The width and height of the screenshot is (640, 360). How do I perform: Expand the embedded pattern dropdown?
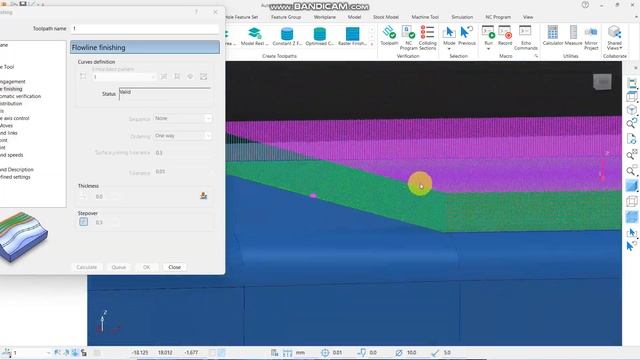point(153,77)
